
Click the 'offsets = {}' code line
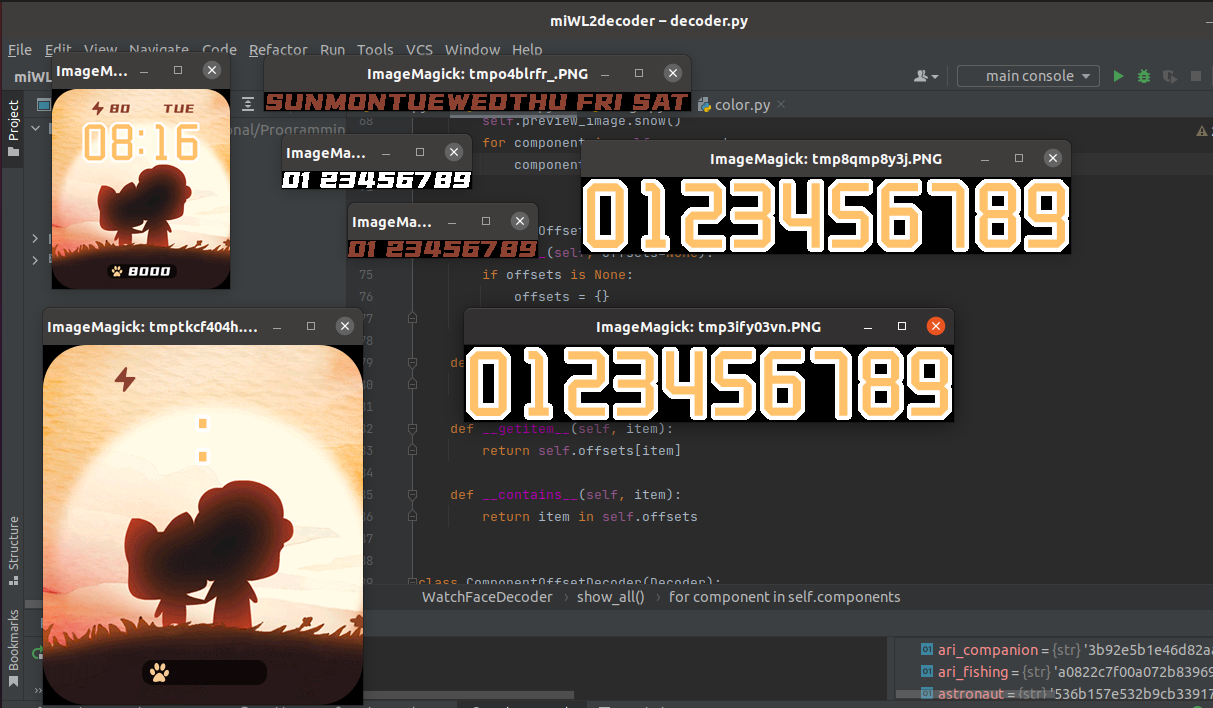561,297
